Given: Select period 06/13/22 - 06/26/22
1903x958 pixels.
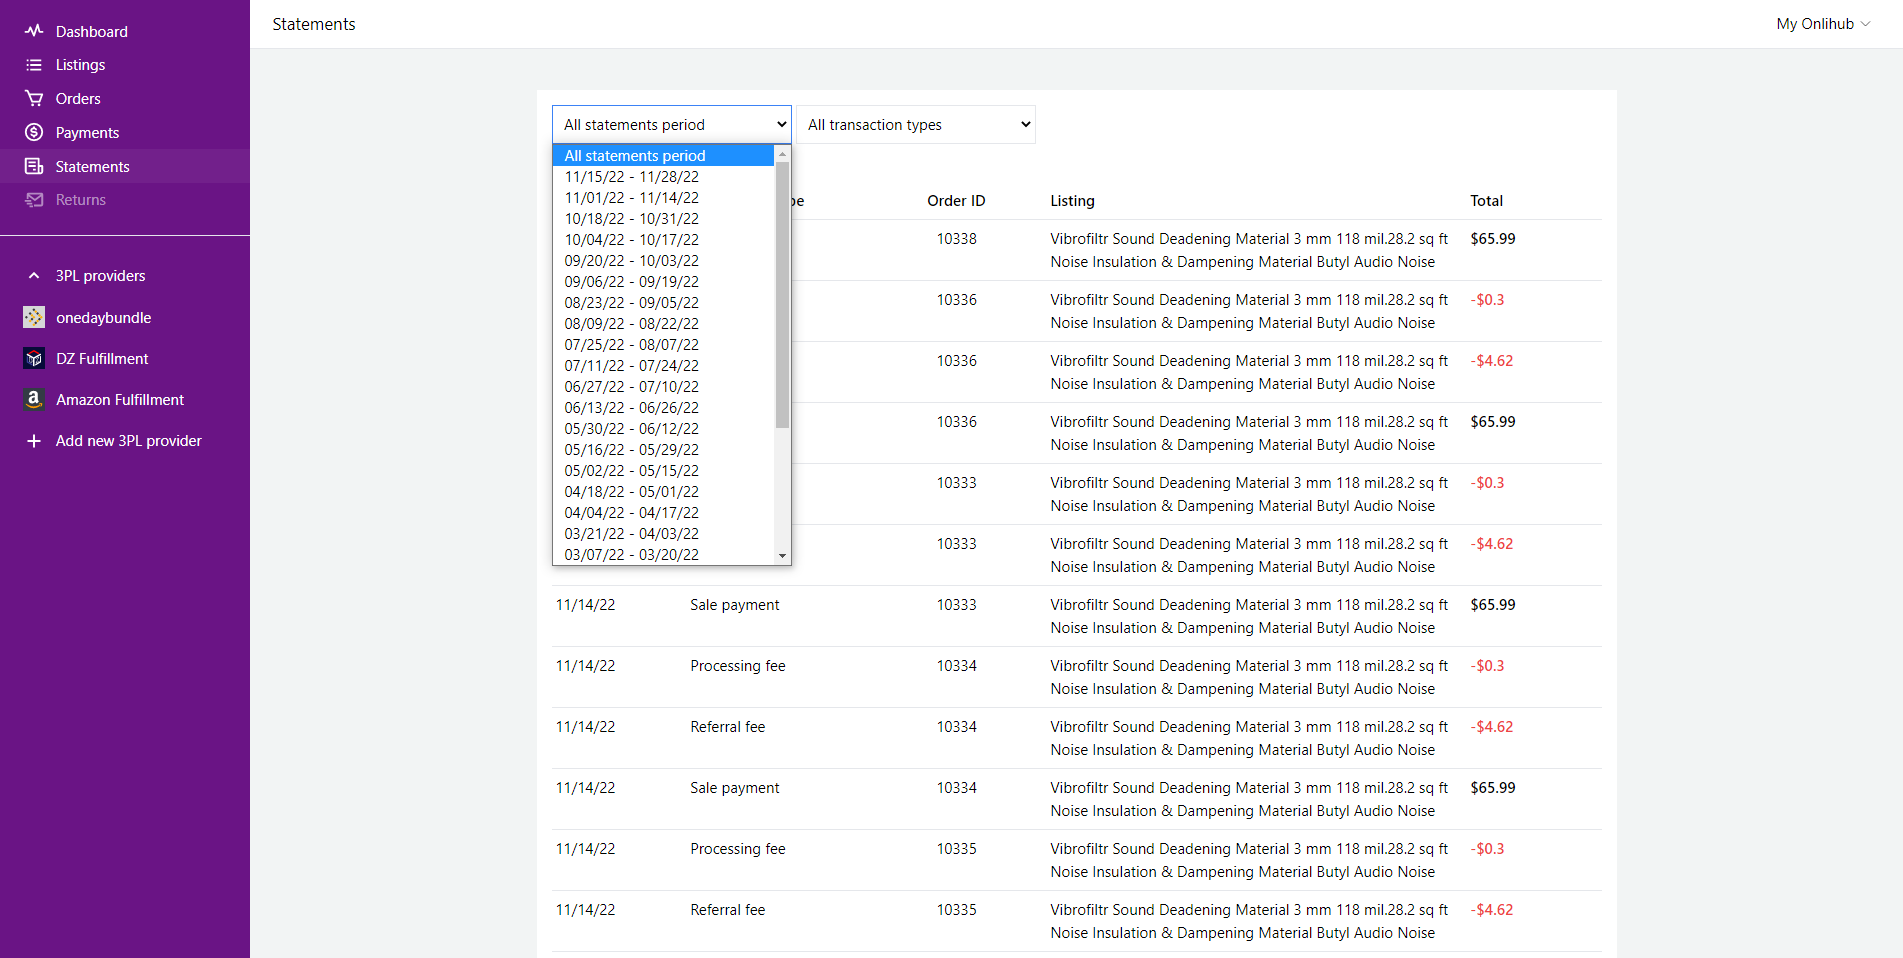Looking at the screenshot, I should pyautogui.click(x=663, y=408).
